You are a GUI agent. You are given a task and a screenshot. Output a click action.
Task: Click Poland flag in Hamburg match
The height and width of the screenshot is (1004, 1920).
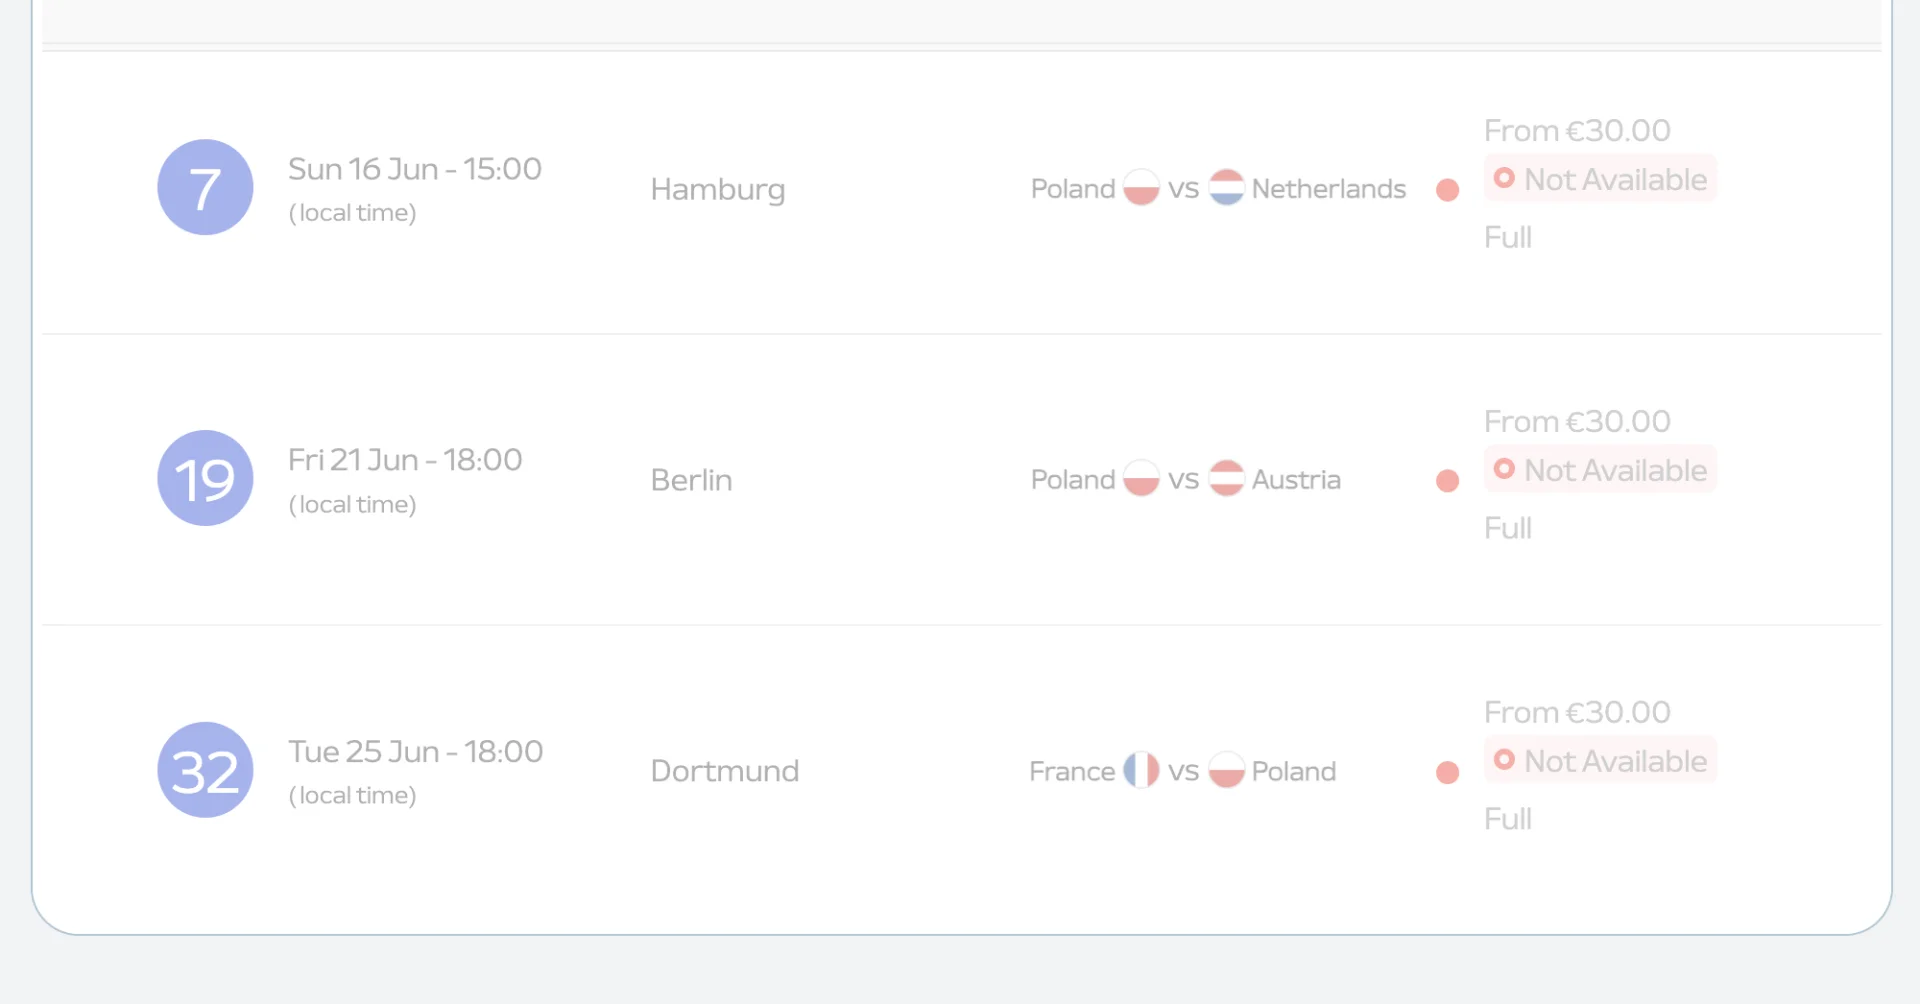click(x=1141, y=188)
